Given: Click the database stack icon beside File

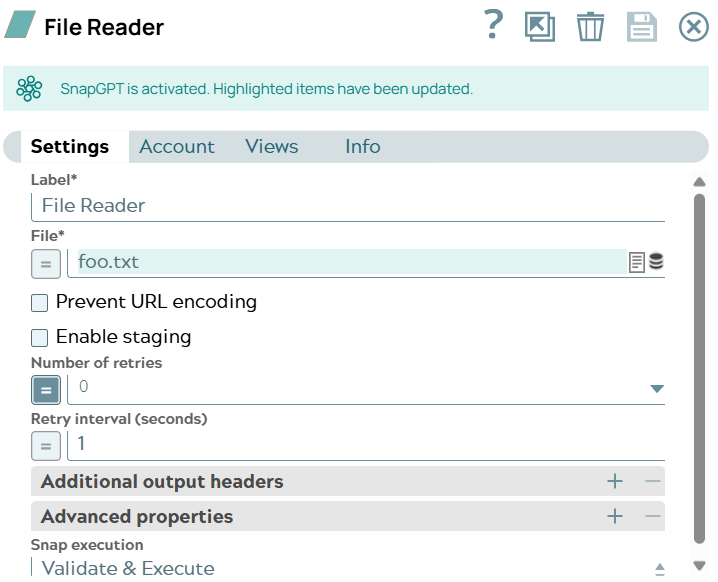Looking at the screenshot, I should tap(656, 262).
